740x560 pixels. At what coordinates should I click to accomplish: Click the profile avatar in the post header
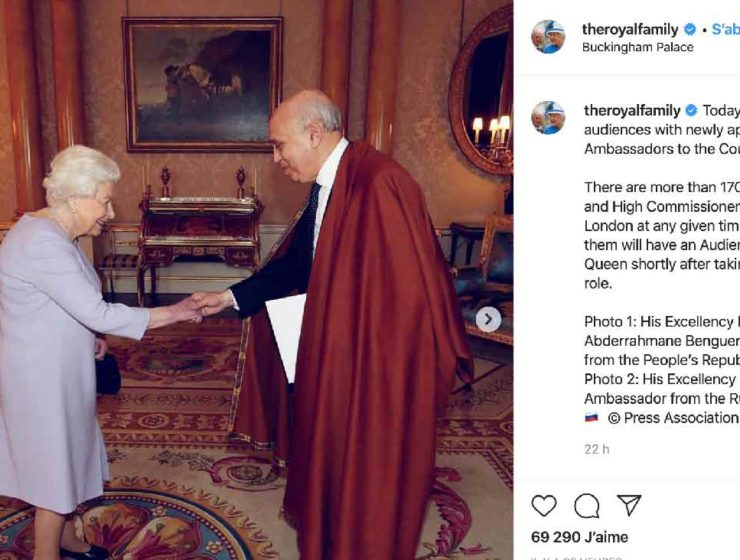click(548, 37)
